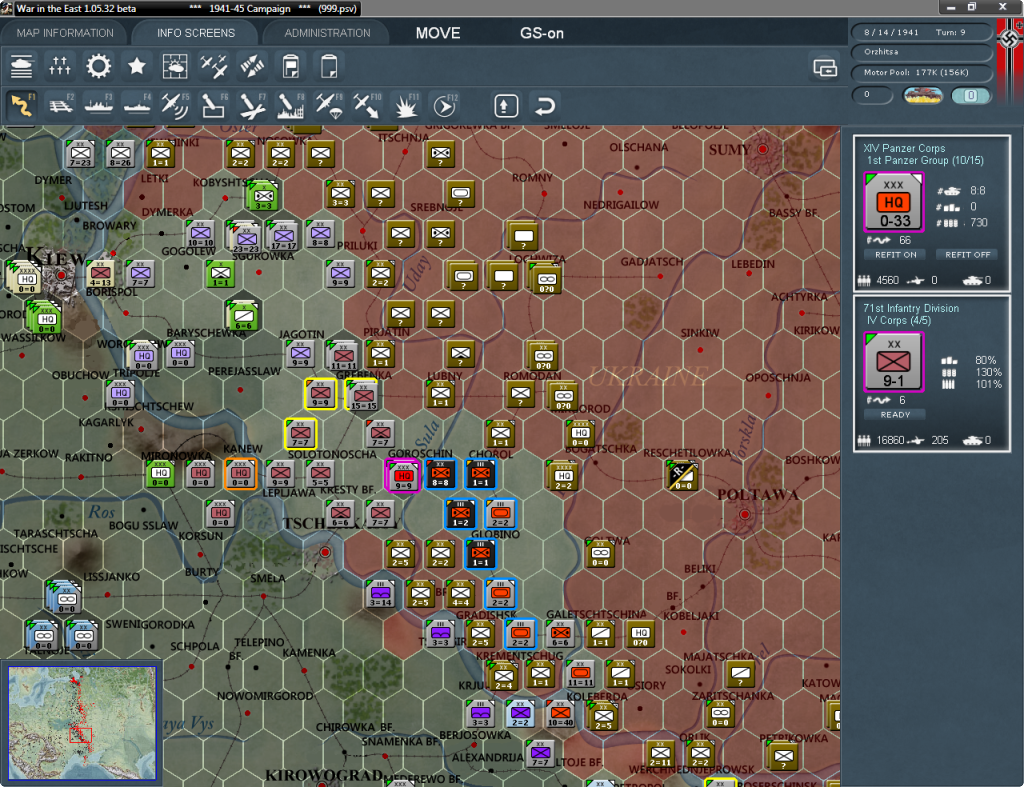The height and width of the screenshot is (787, 1024).
Task: Select the F4 amphibious transport mode
Action: pos(137,105)
